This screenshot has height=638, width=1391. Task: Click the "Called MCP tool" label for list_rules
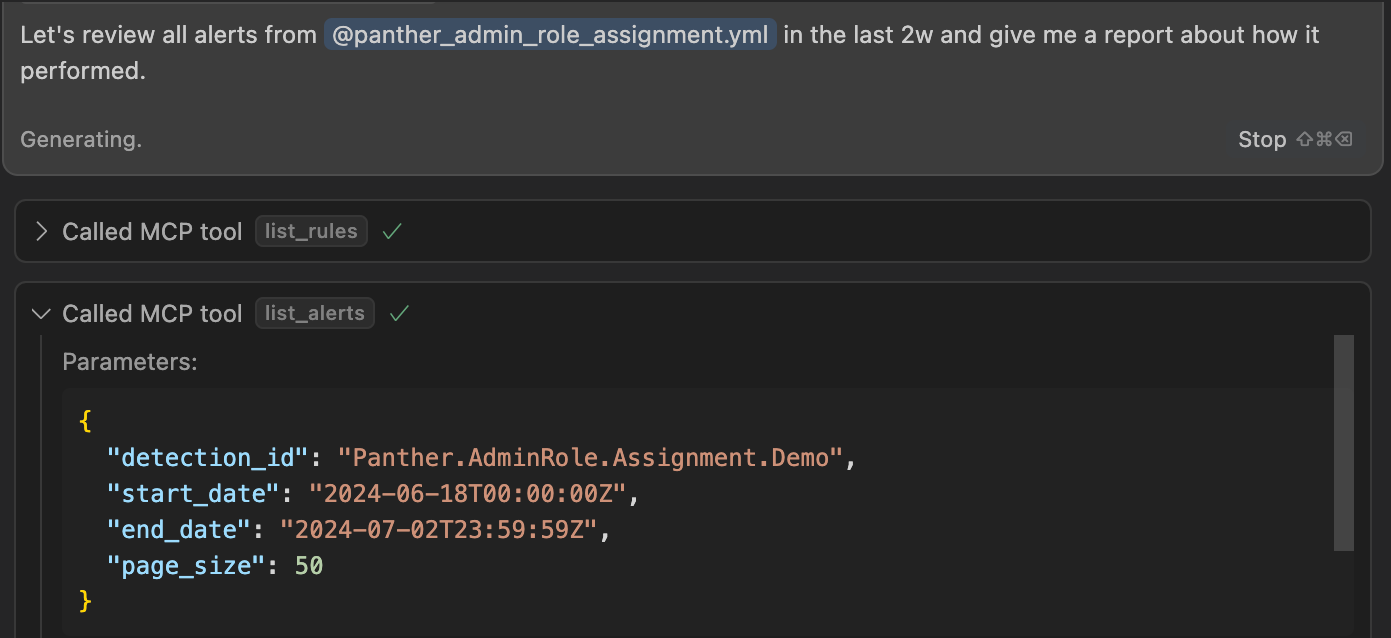[152, 231]
